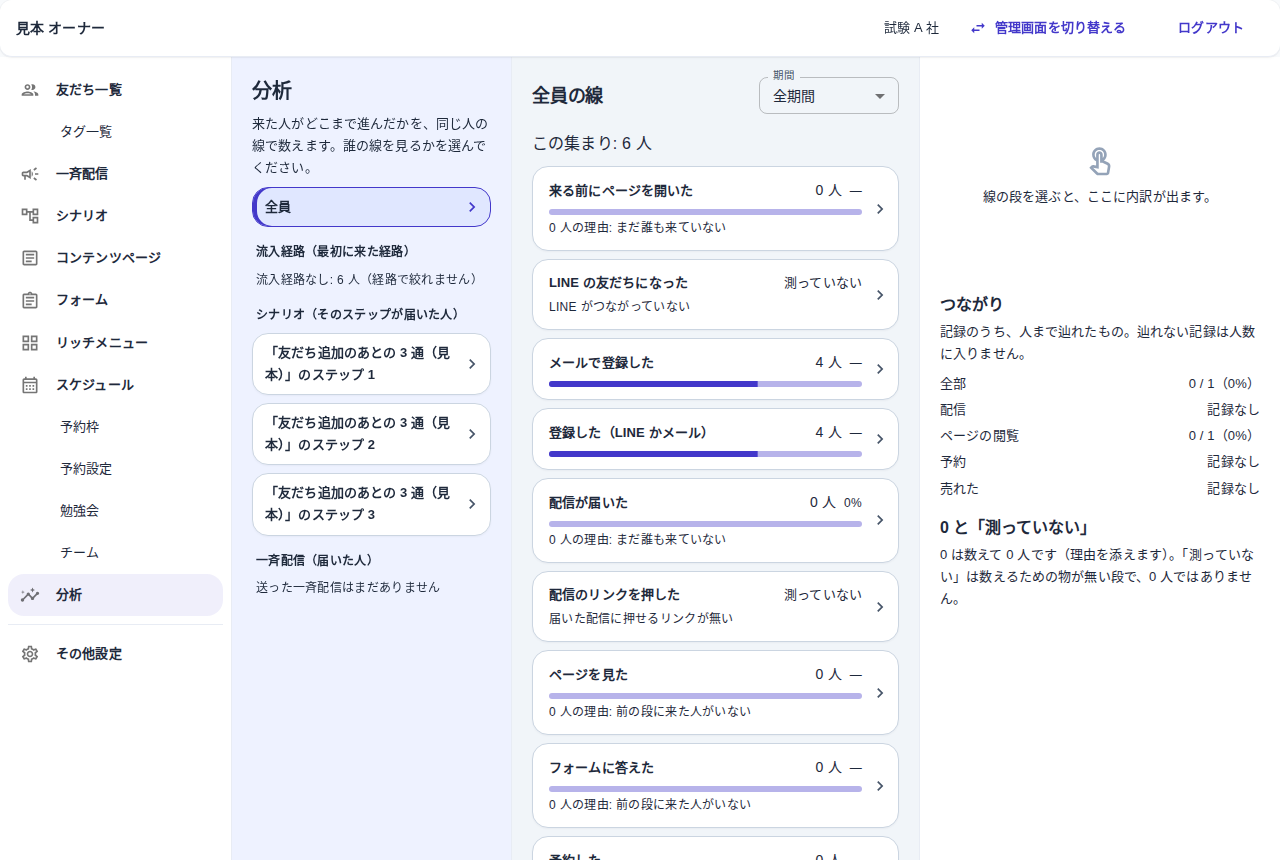Click the friends list people icon
Image resolution: width=1280 pixels, height=860 pixels.
tap(30, 90)
